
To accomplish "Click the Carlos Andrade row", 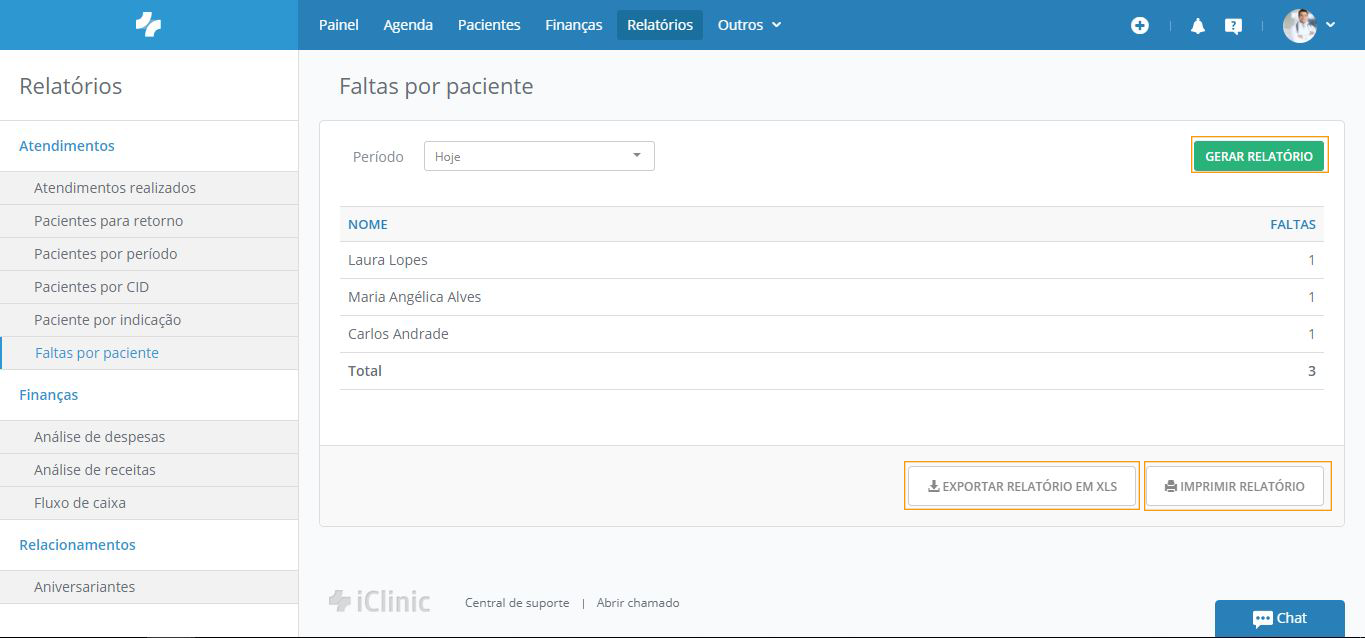I will (x=832, y=334).
